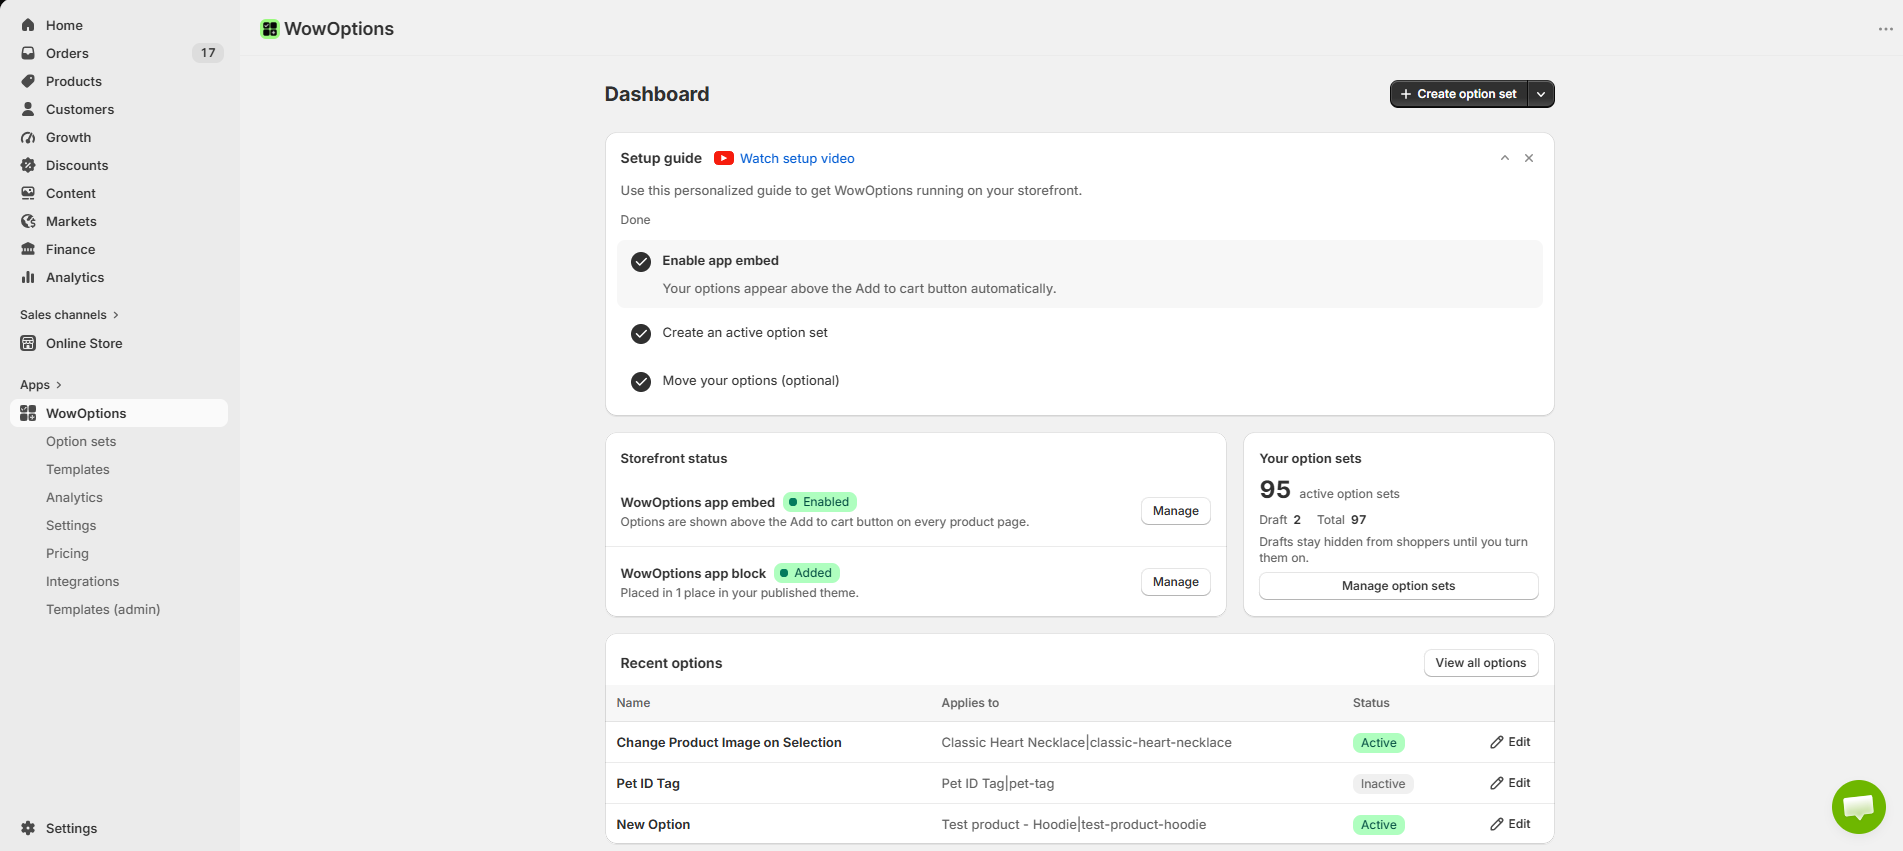Collapse the Setup guide with the chevron
This screenshot has height=851, width=1903.
click(x=1505, y=158)
